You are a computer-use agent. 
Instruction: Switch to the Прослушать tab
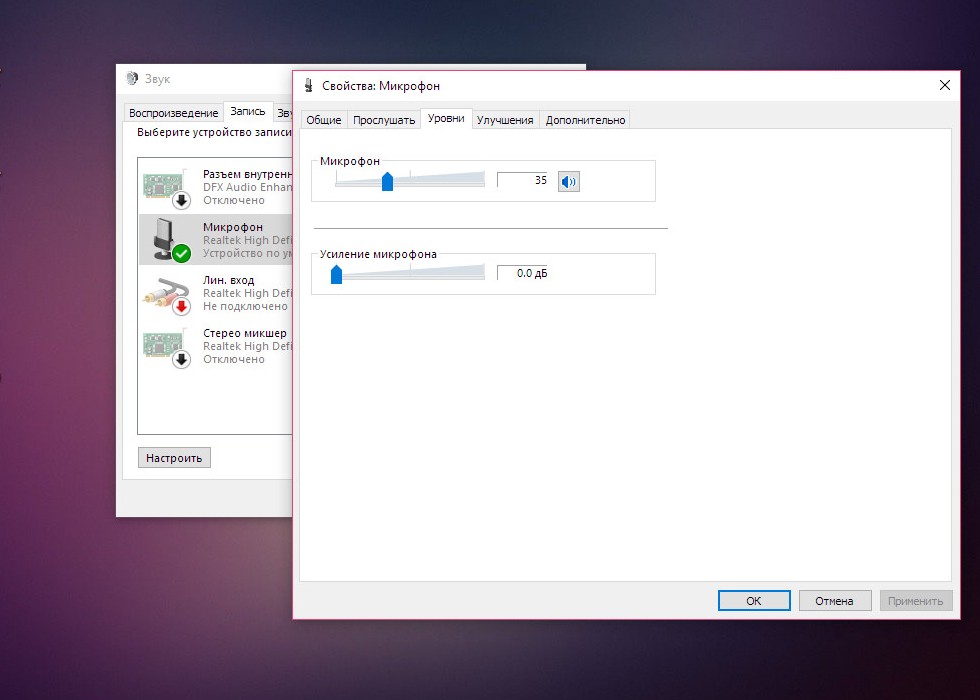coord(384,120)
